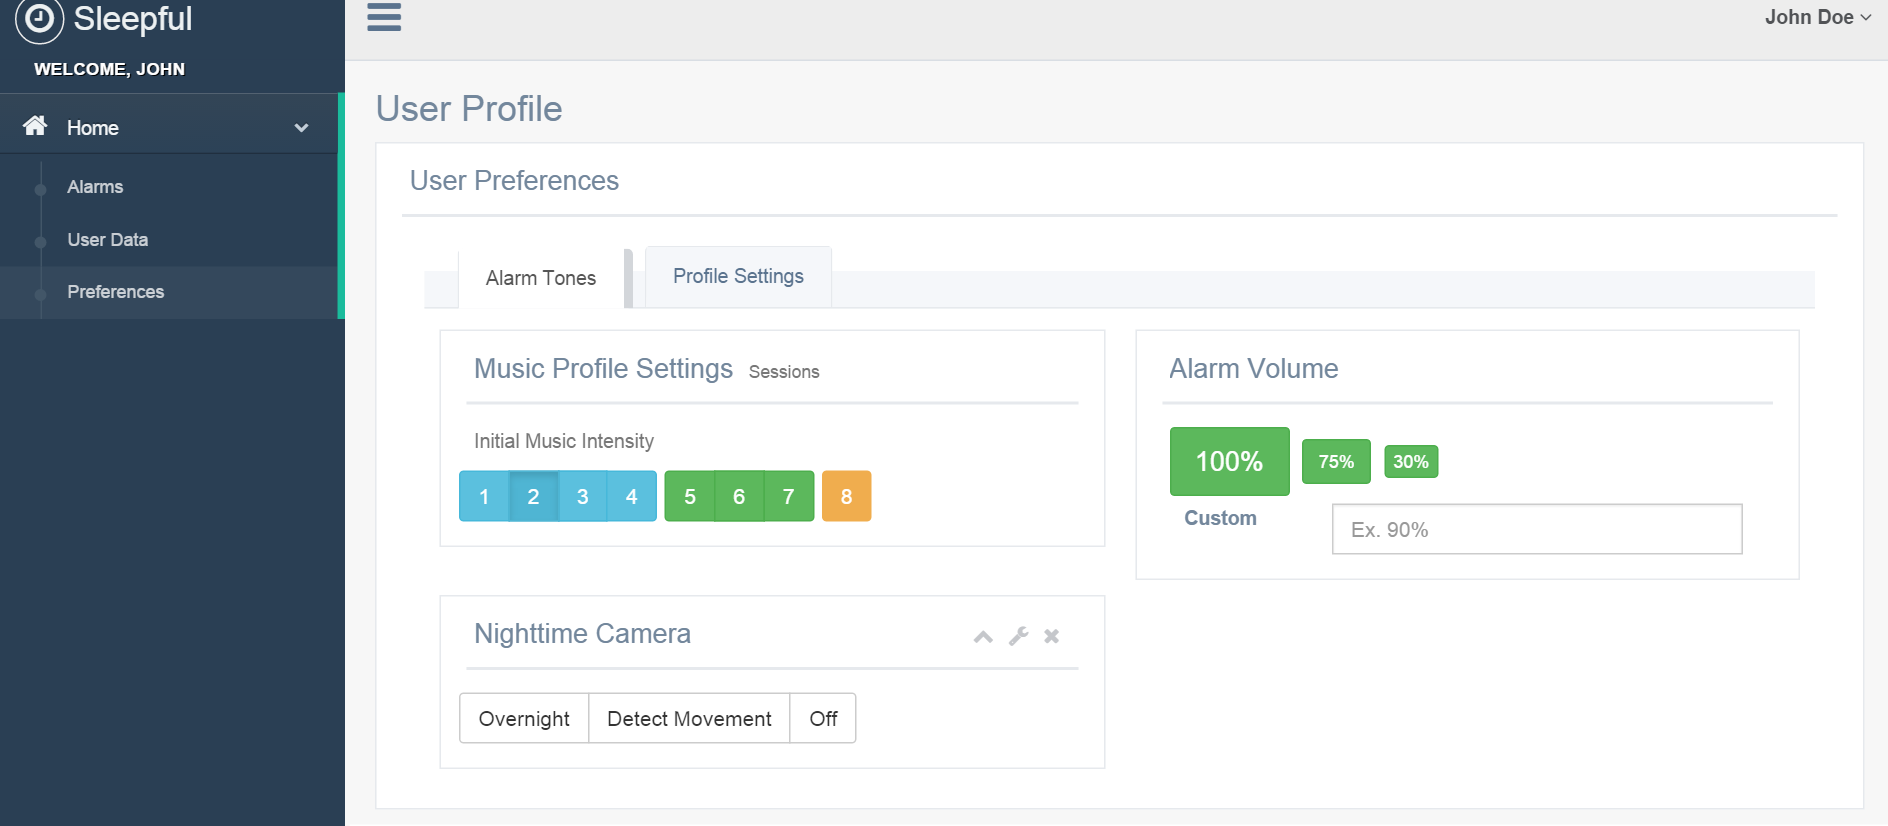Focus the Custom volume input field
The width and height of the screenshot is (1888, 826).
tap(1536, 529)
